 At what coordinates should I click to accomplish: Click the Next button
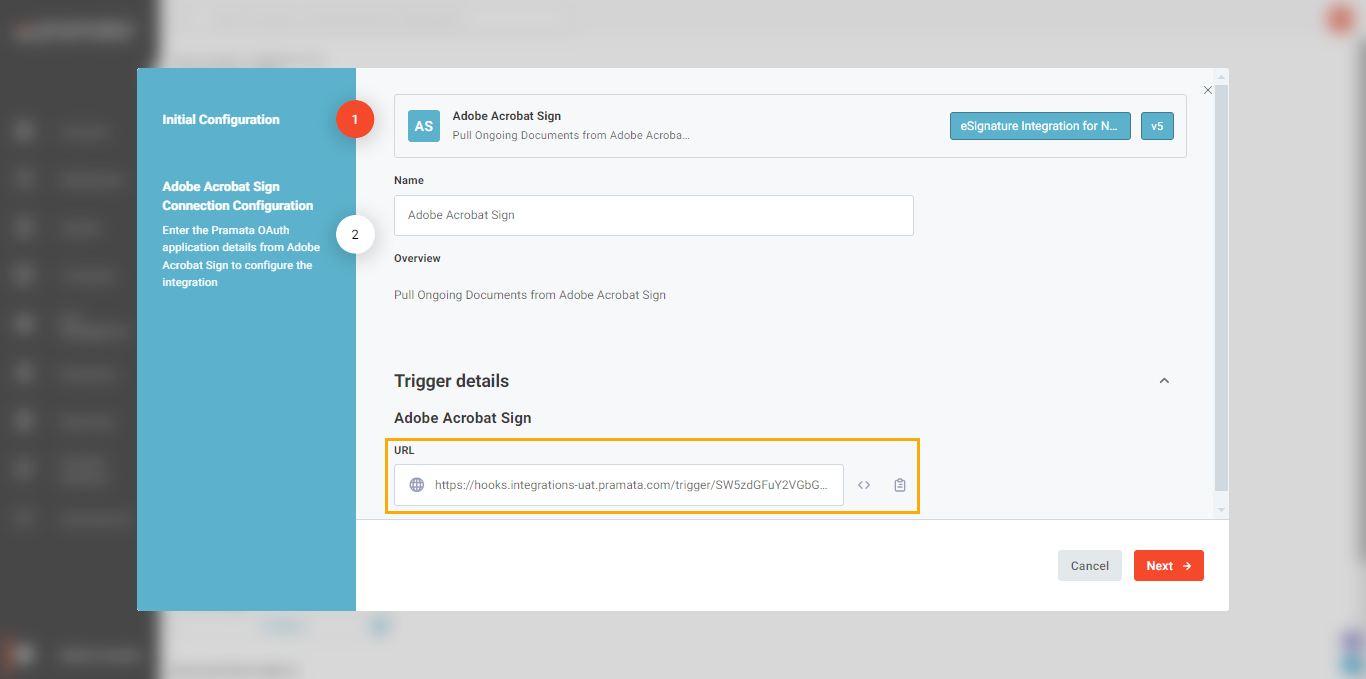(1169, 566)
